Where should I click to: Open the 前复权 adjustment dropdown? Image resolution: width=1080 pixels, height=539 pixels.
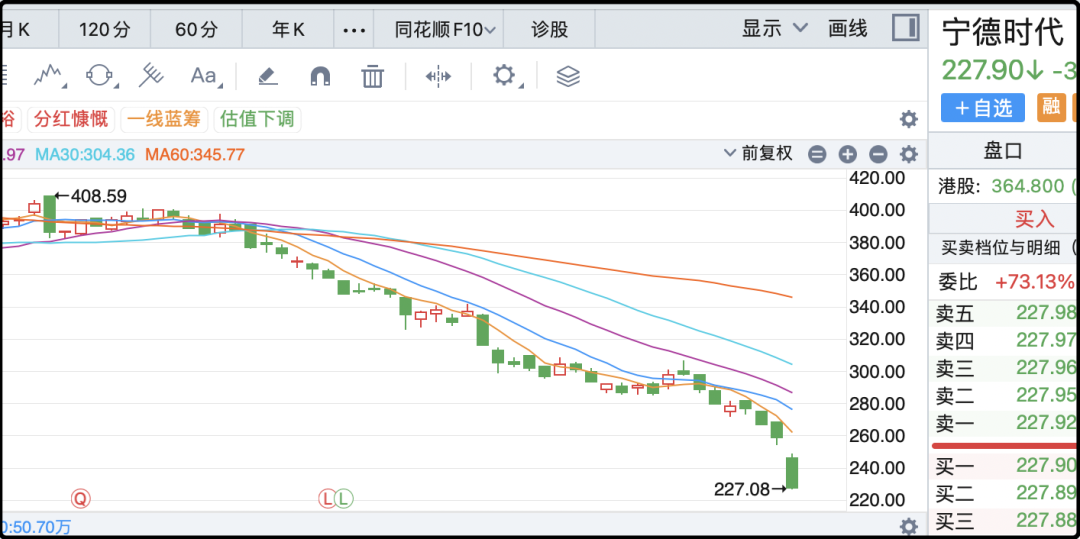click(758, 154)
